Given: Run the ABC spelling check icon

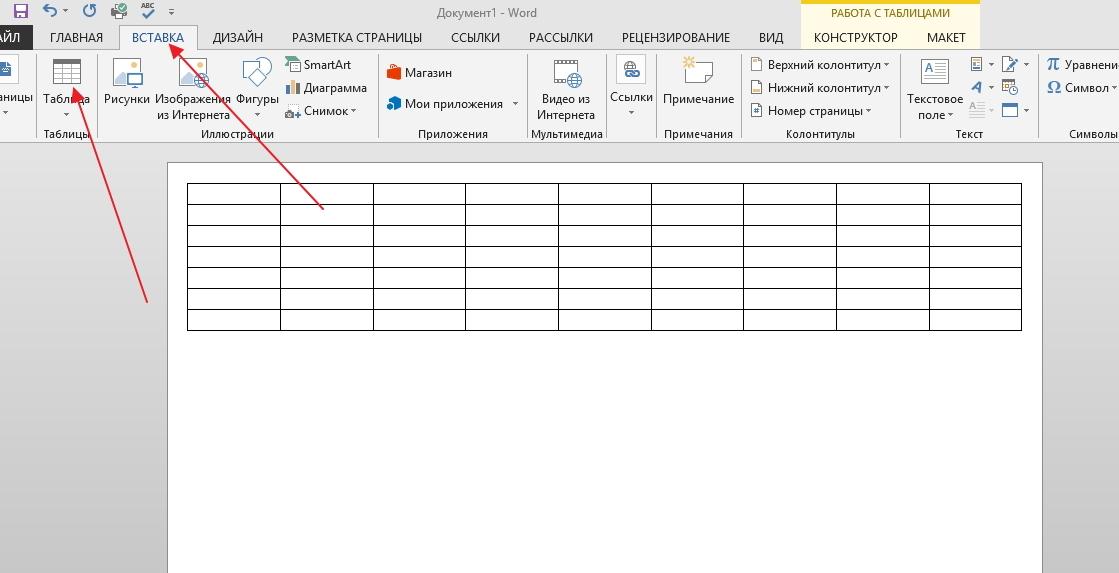Looking at the screenshot, I should pos(148,12).
